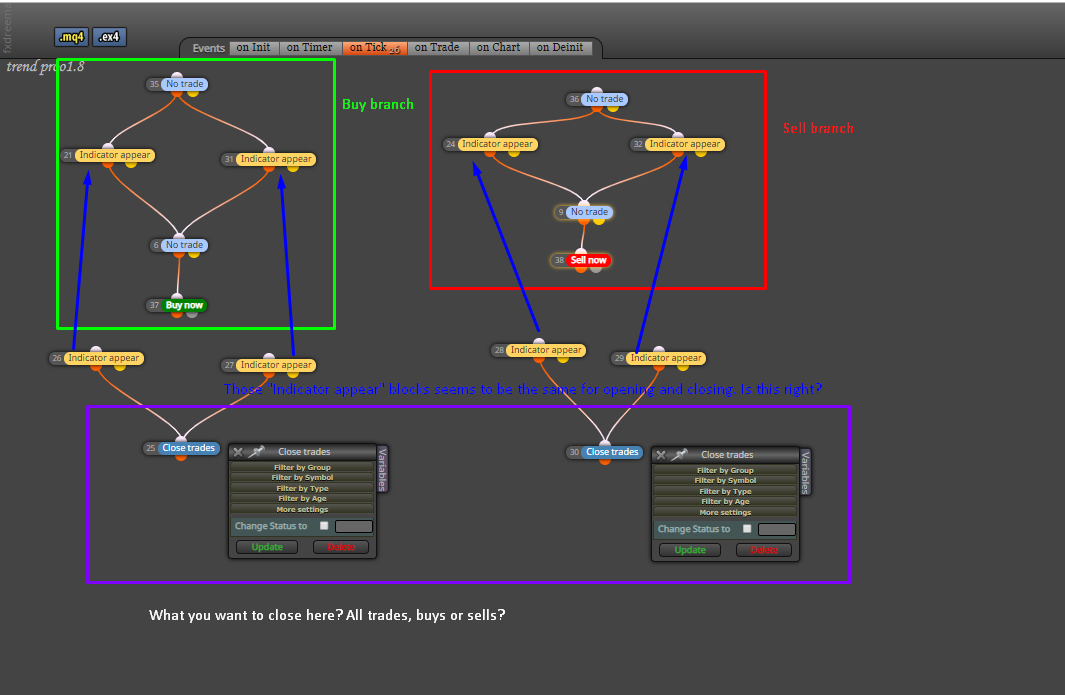This screenshot has height=695, width=1065.
Task: Select the No trade block numbered 36
Action: coord(604,99)
